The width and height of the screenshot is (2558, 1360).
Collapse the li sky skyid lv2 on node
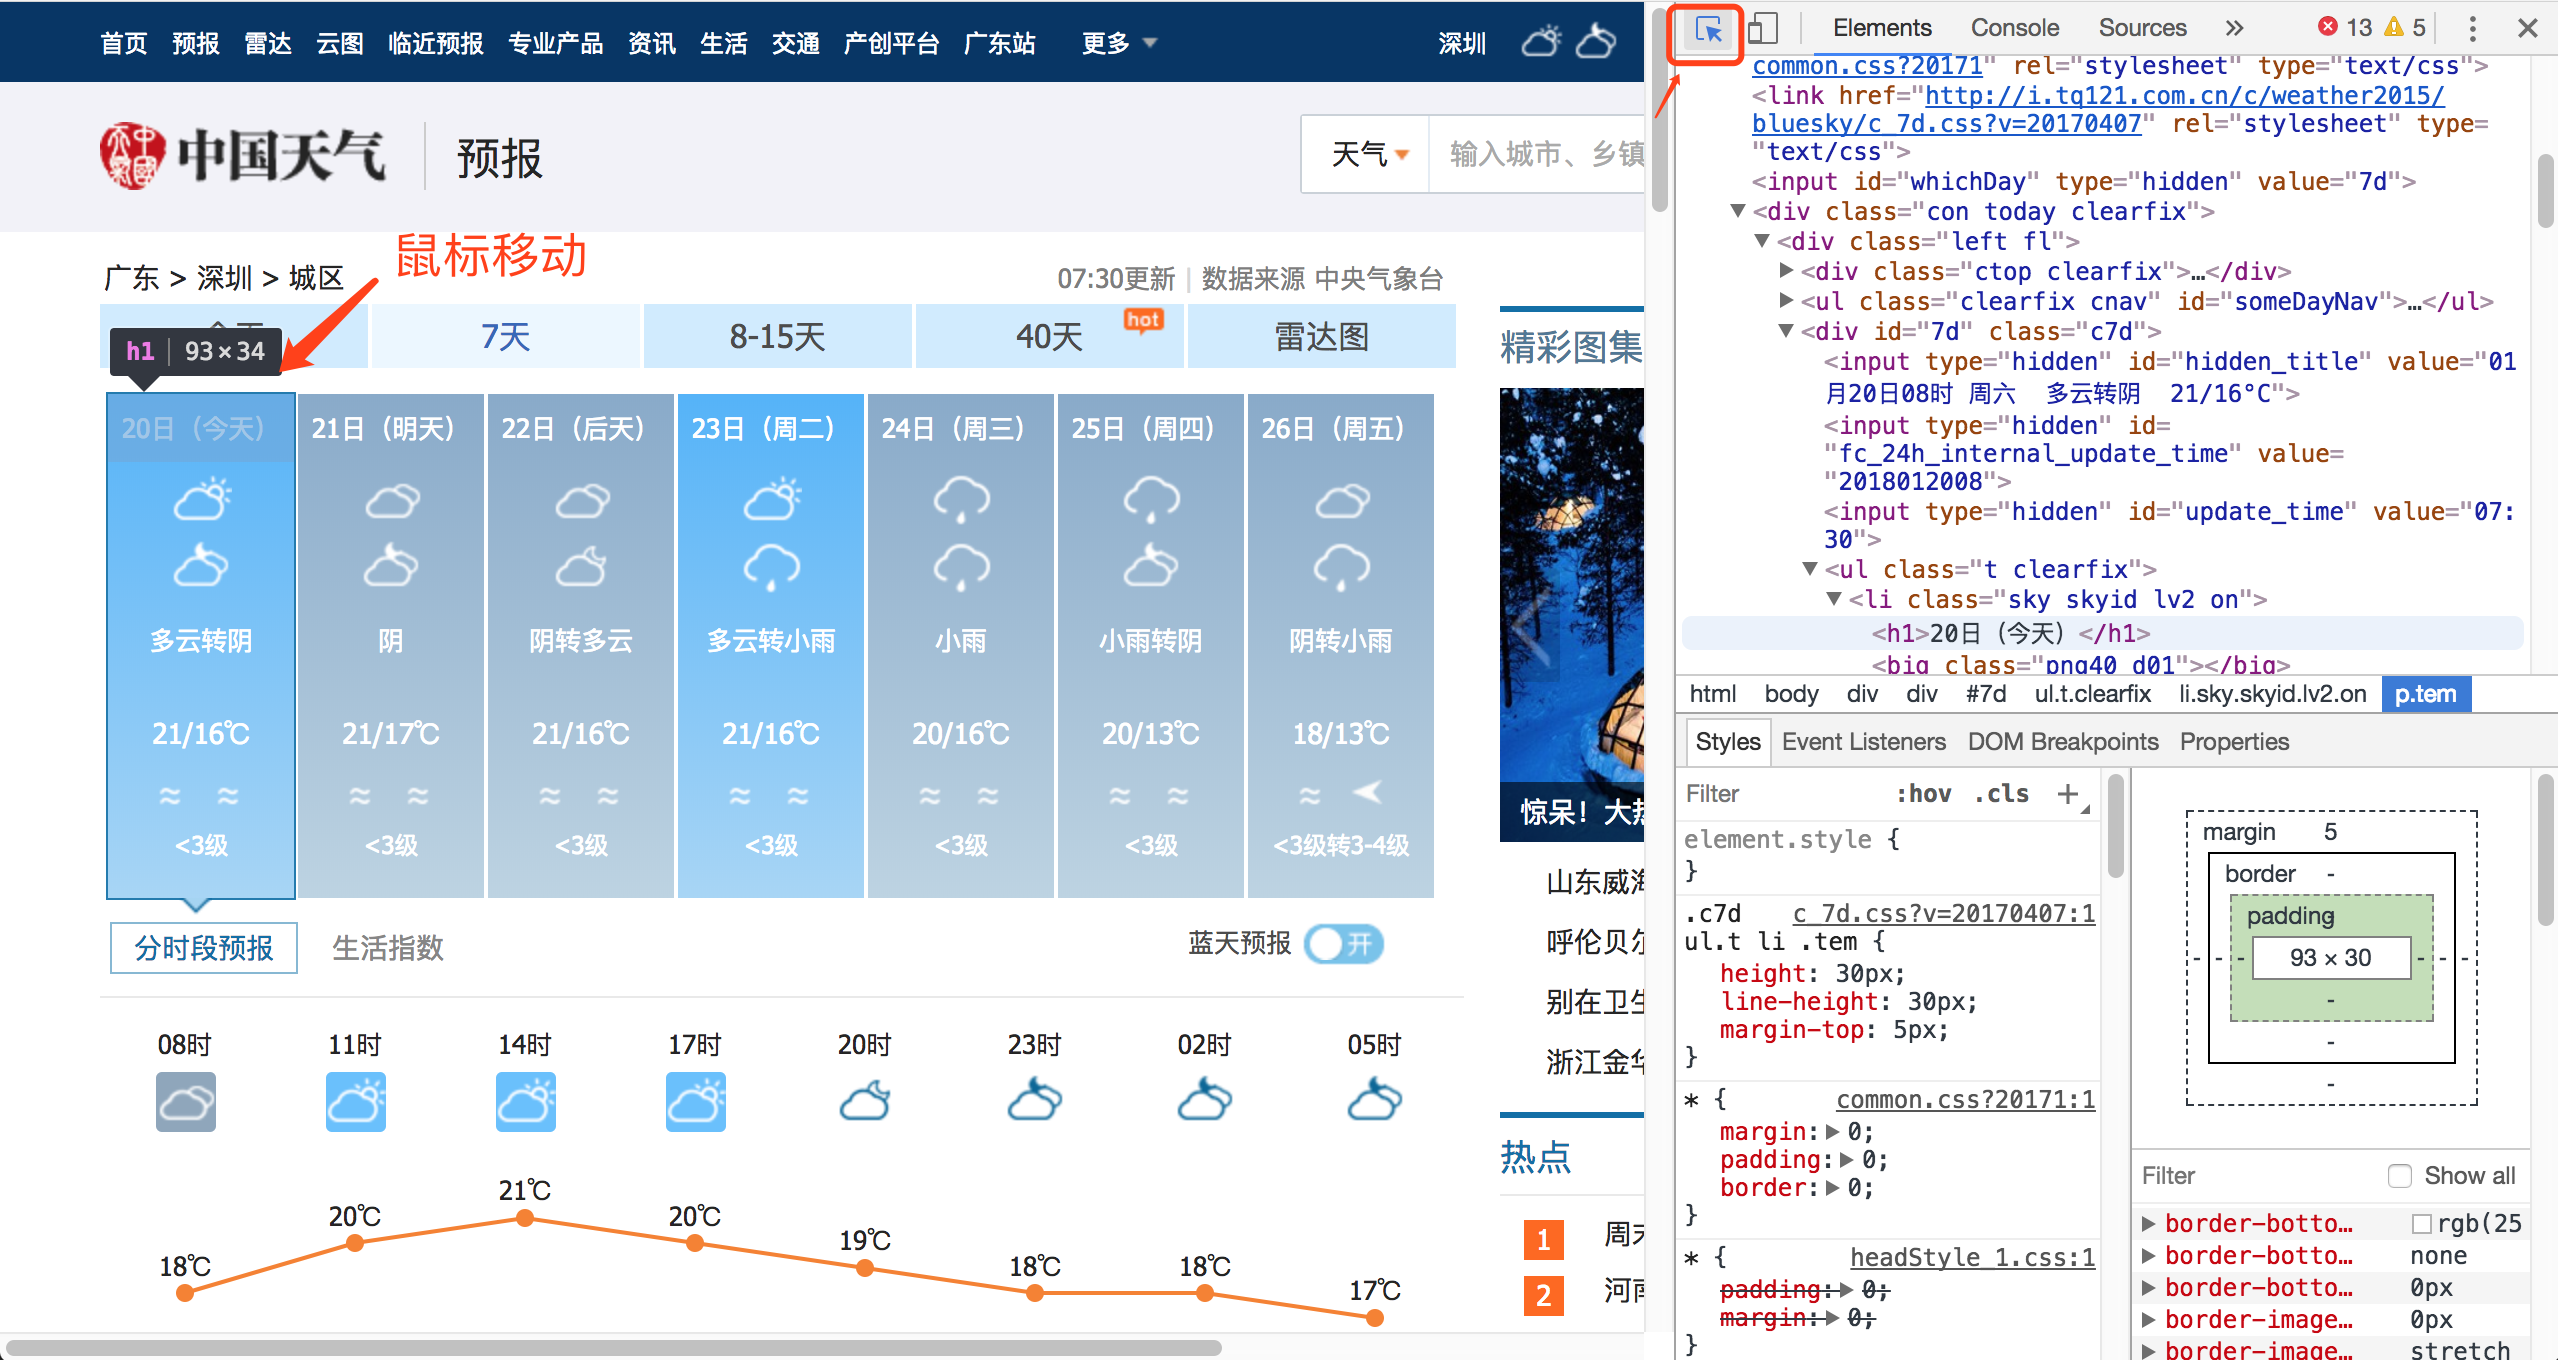point(1834,599)
